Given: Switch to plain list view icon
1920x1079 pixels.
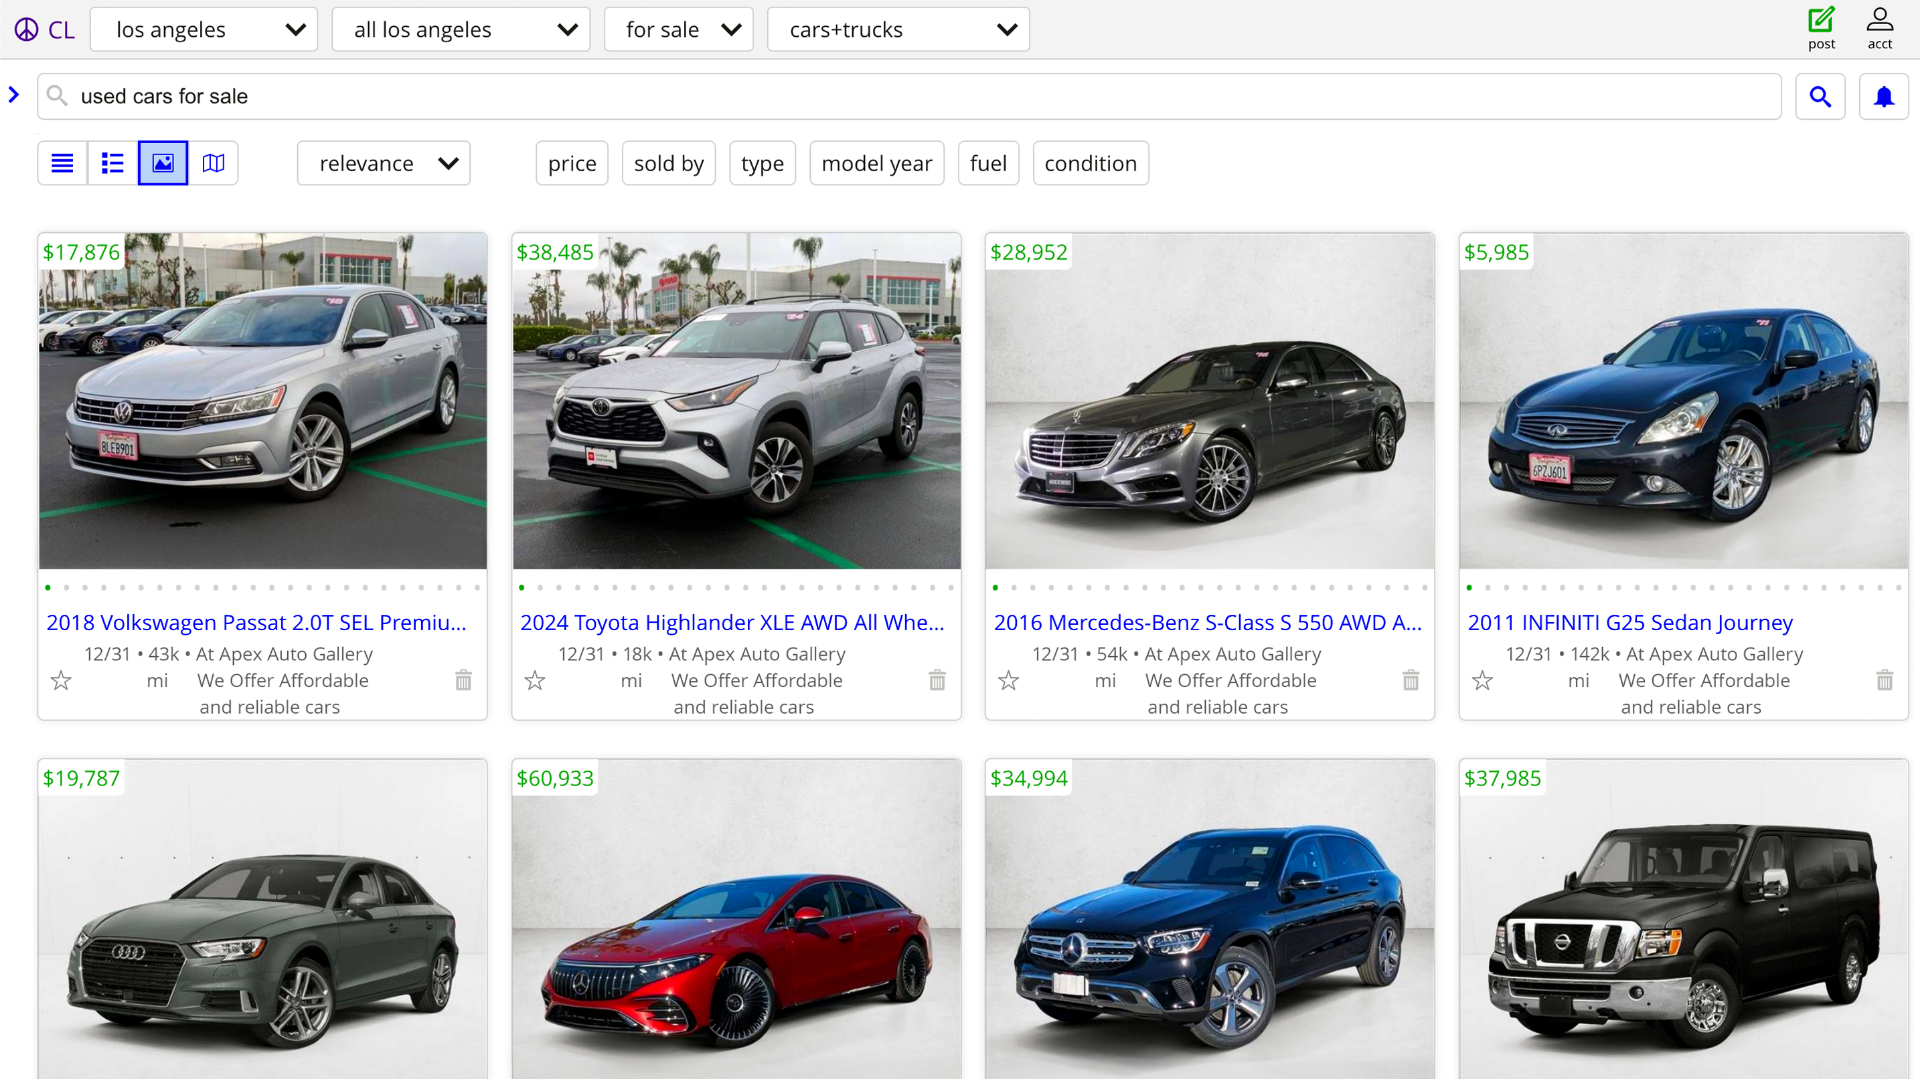Looking at the screenshot, I should [62, 163].
